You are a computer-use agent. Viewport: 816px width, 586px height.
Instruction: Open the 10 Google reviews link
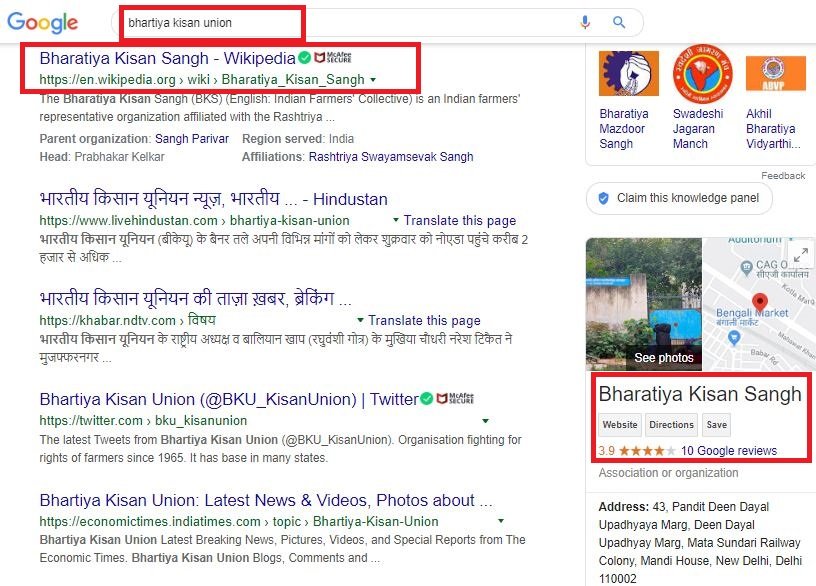coord(728,451)
